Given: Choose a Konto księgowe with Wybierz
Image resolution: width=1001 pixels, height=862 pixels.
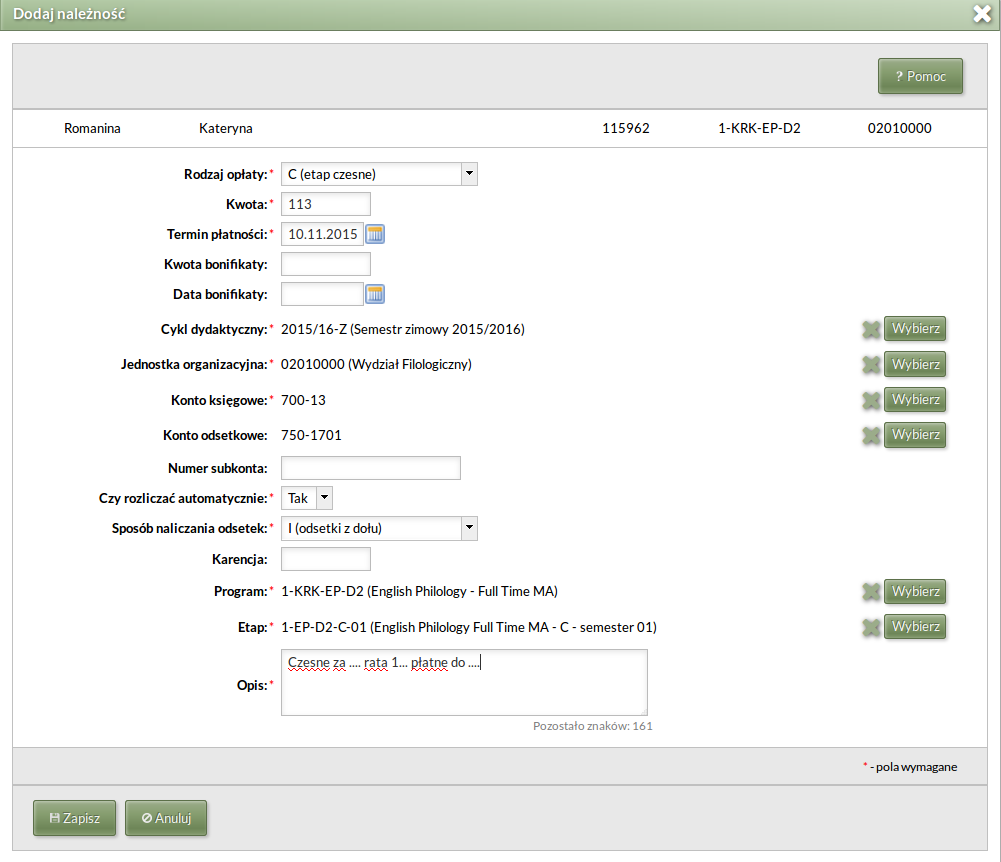Looking at the screenshot, I should pyautogui.click(x=915, y=400).
